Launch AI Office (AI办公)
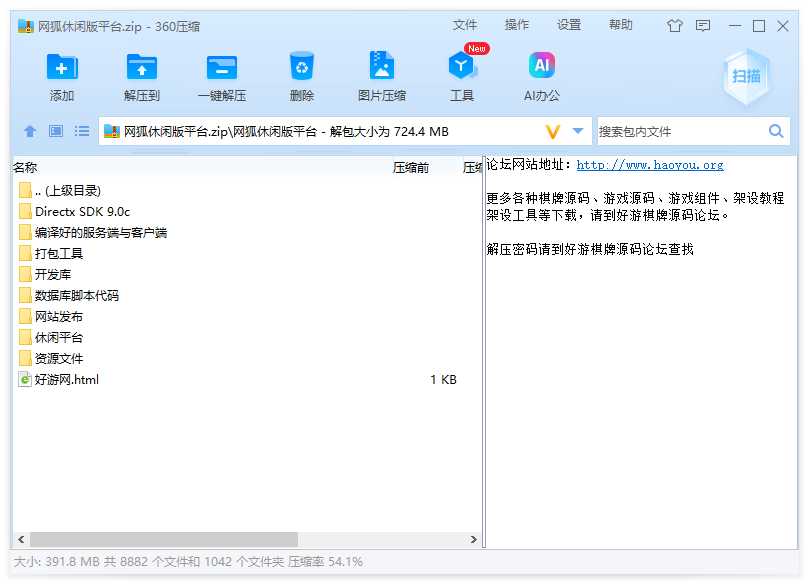This screenshot has width=809, height=584. click(x=542, y=66)
